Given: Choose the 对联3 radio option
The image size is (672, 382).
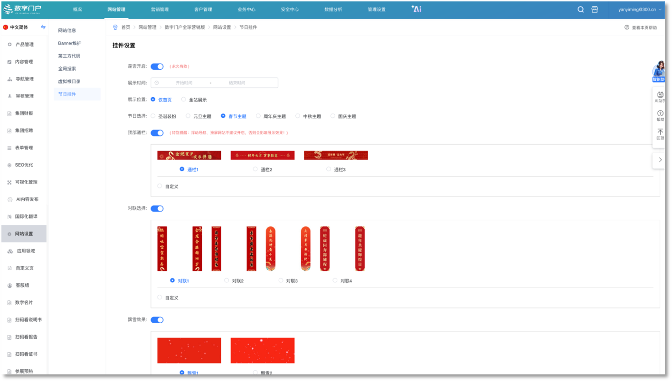Looking at the screenshot, I should coord(281,281).
